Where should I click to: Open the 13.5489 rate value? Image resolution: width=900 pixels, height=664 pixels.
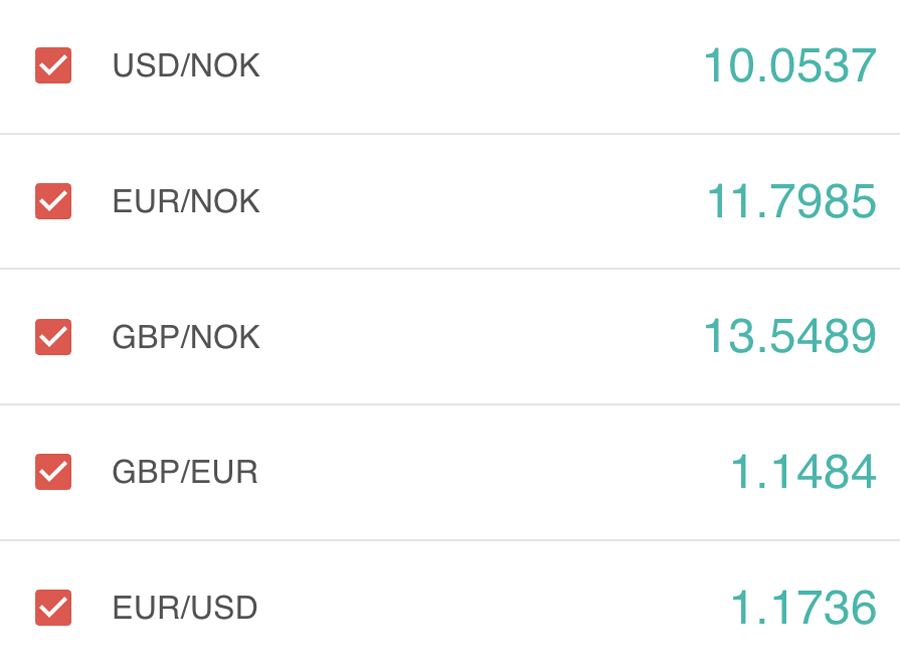pos(790,337)
